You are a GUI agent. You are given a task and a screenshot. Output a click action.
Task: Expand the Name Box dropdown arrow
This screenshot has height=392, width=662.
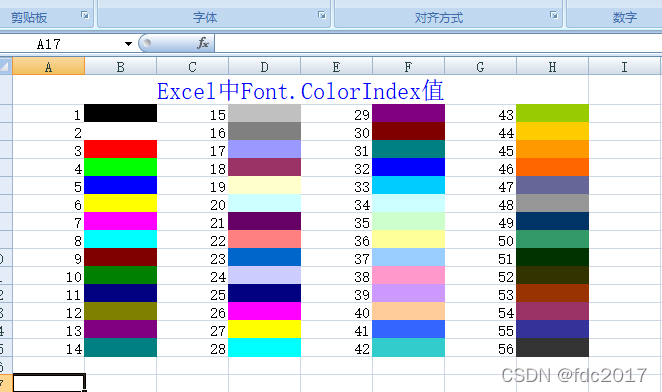(x=128, y=44)
